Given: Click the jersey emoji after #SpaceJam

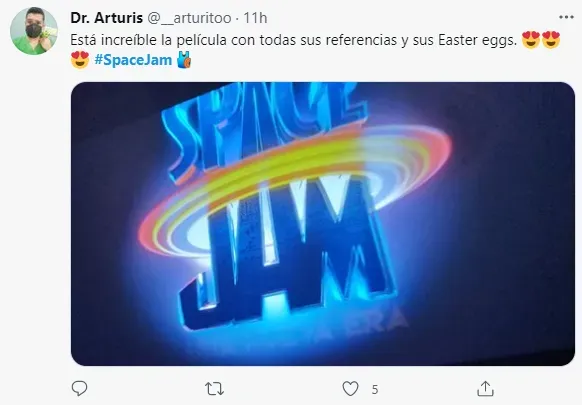Looking at the screenshot, I should click(184, 60).
